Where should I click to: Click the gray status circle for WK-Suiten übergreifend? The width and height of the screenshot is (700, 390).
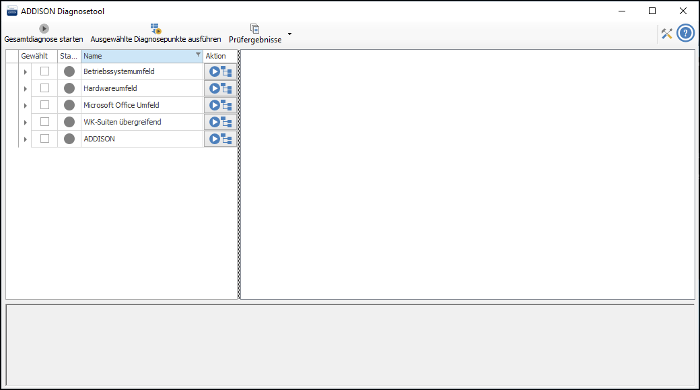[69, 122]
